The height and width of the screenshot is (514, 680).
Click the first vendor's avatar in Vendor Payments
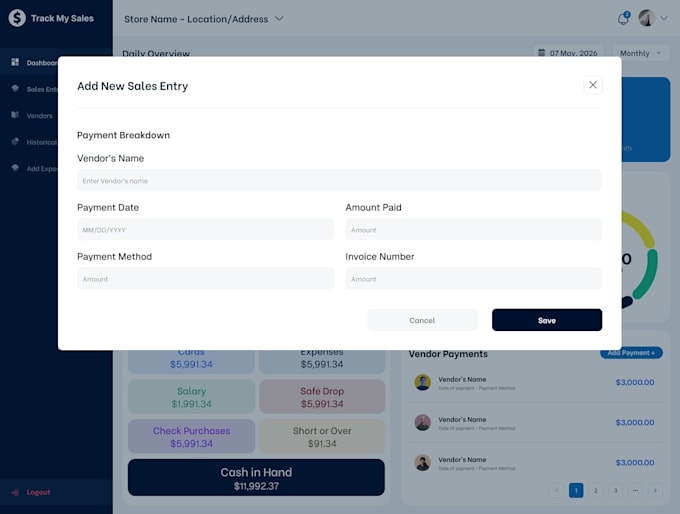tap(422, 383)
